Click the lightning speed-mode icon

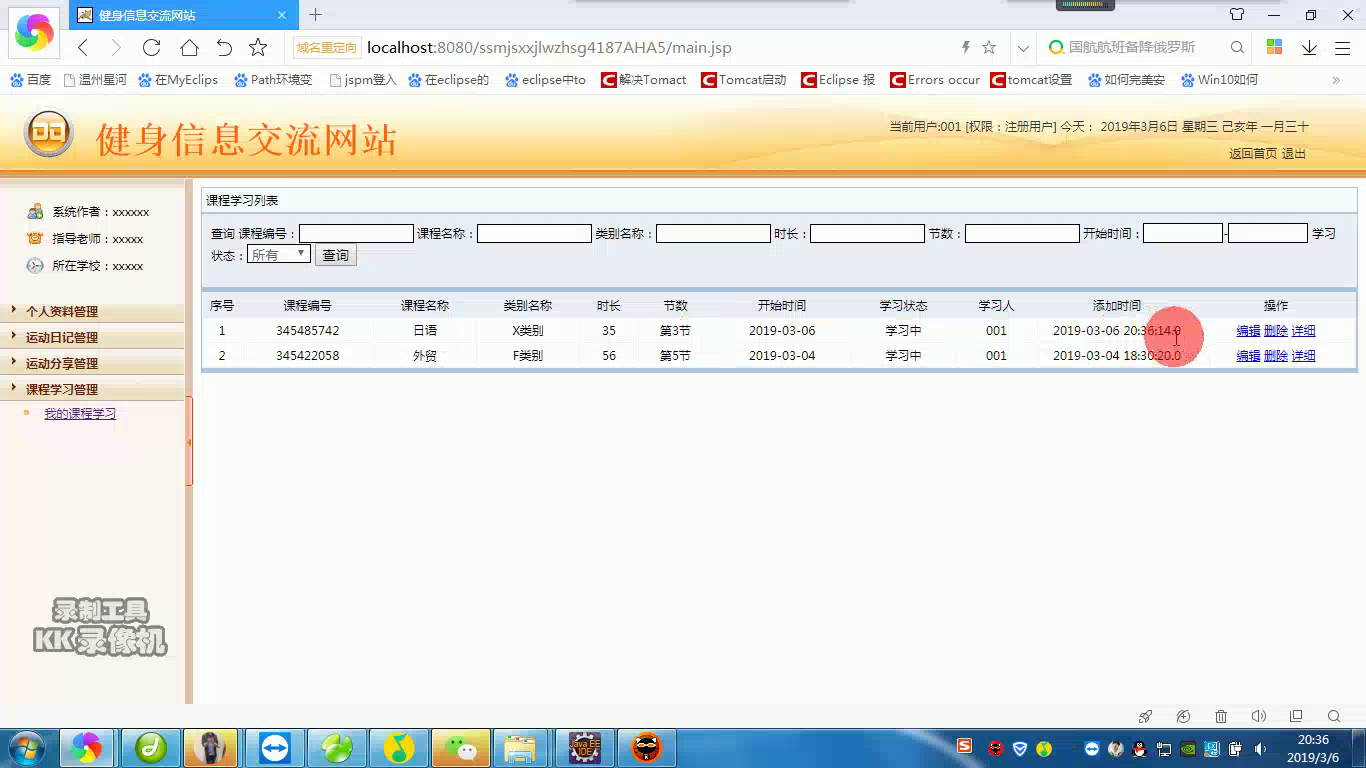pos(965,47)
